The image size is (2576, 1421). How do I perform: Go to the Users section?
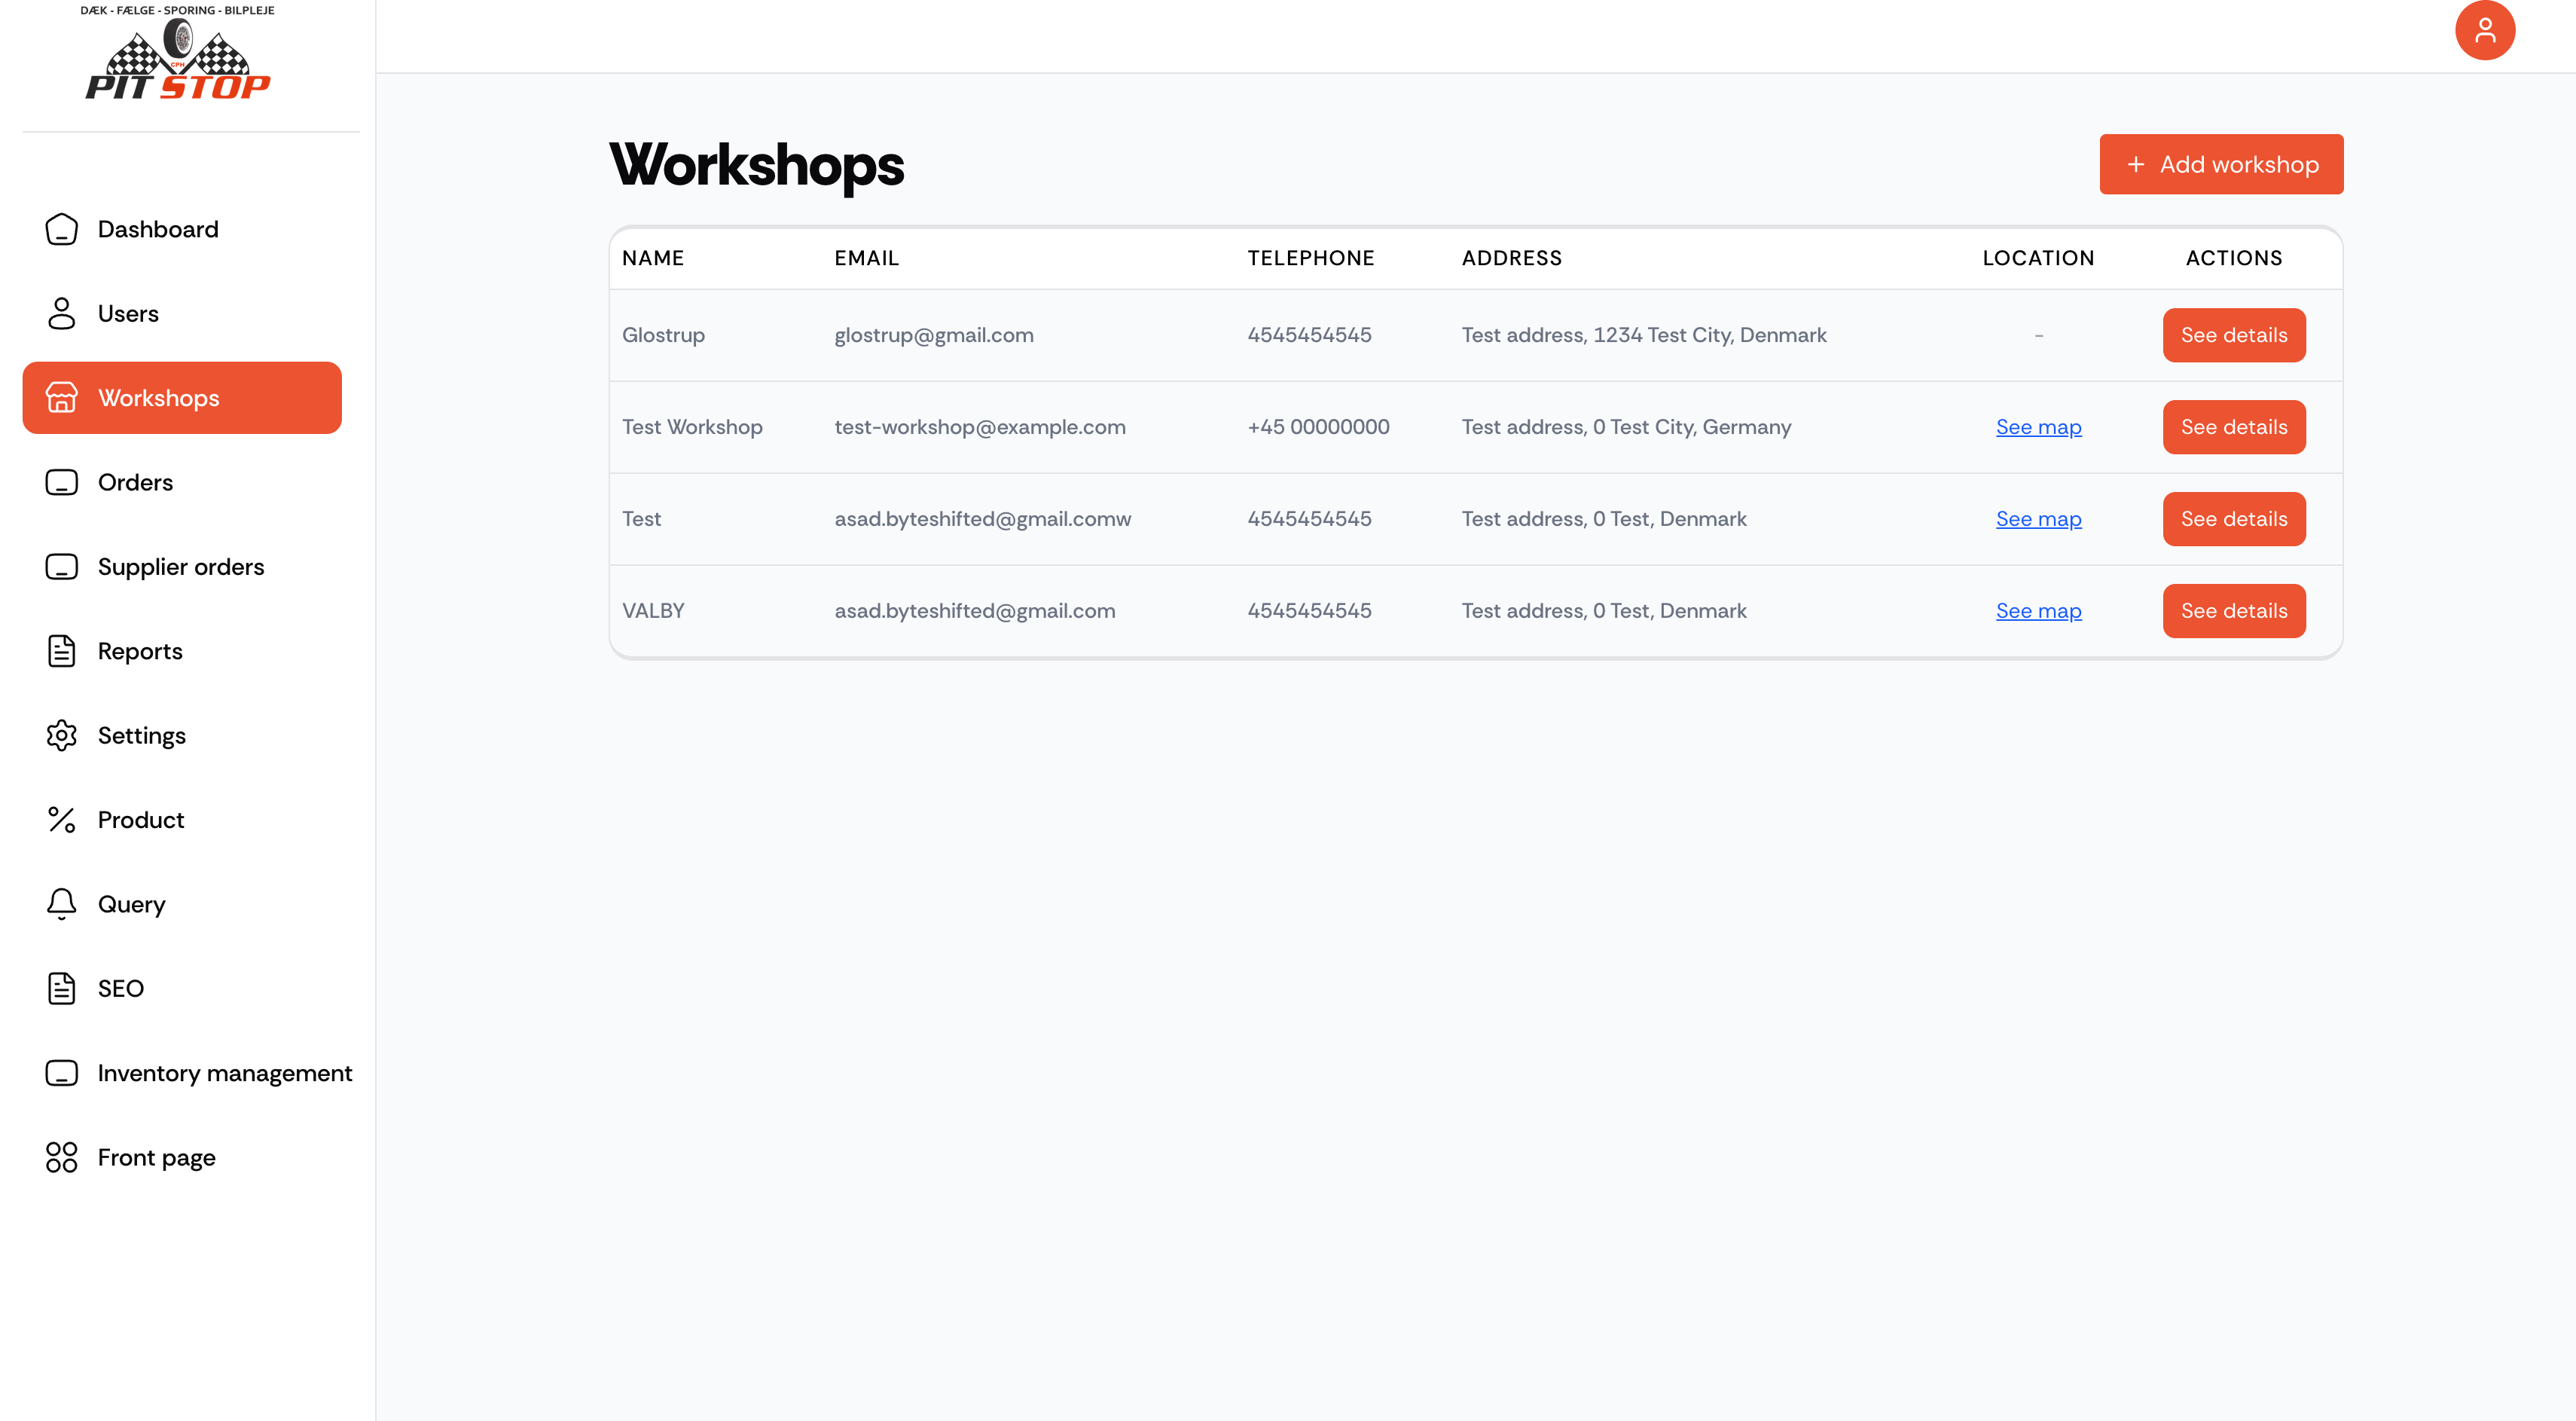182,313
